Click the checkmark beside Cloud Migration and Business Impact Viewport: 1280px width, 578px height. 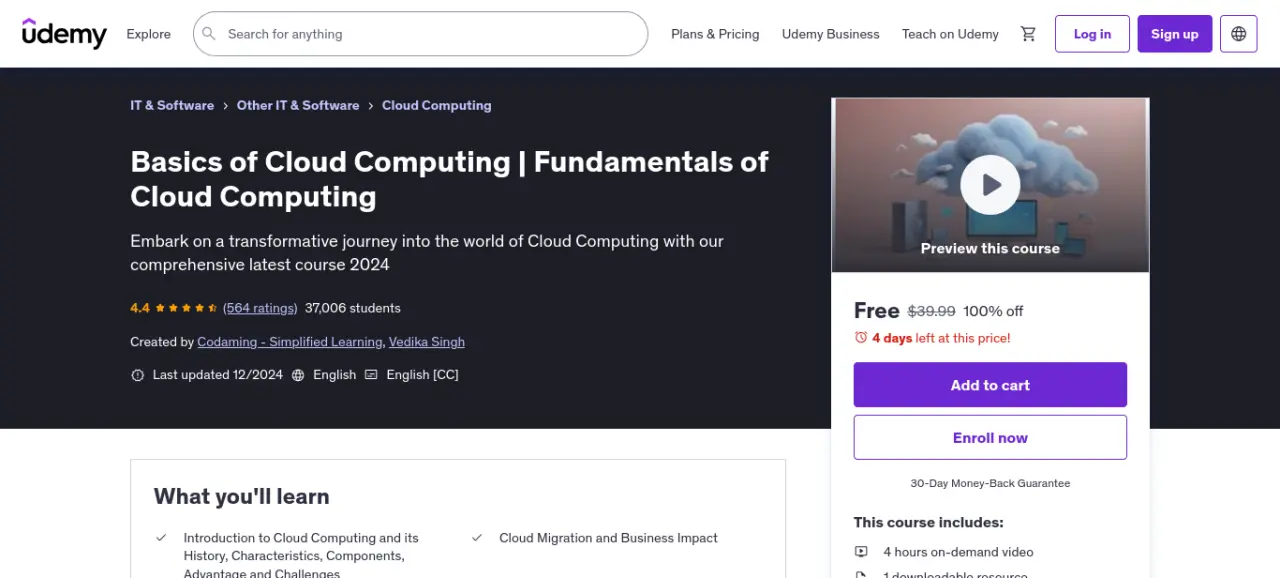(477, 538)
